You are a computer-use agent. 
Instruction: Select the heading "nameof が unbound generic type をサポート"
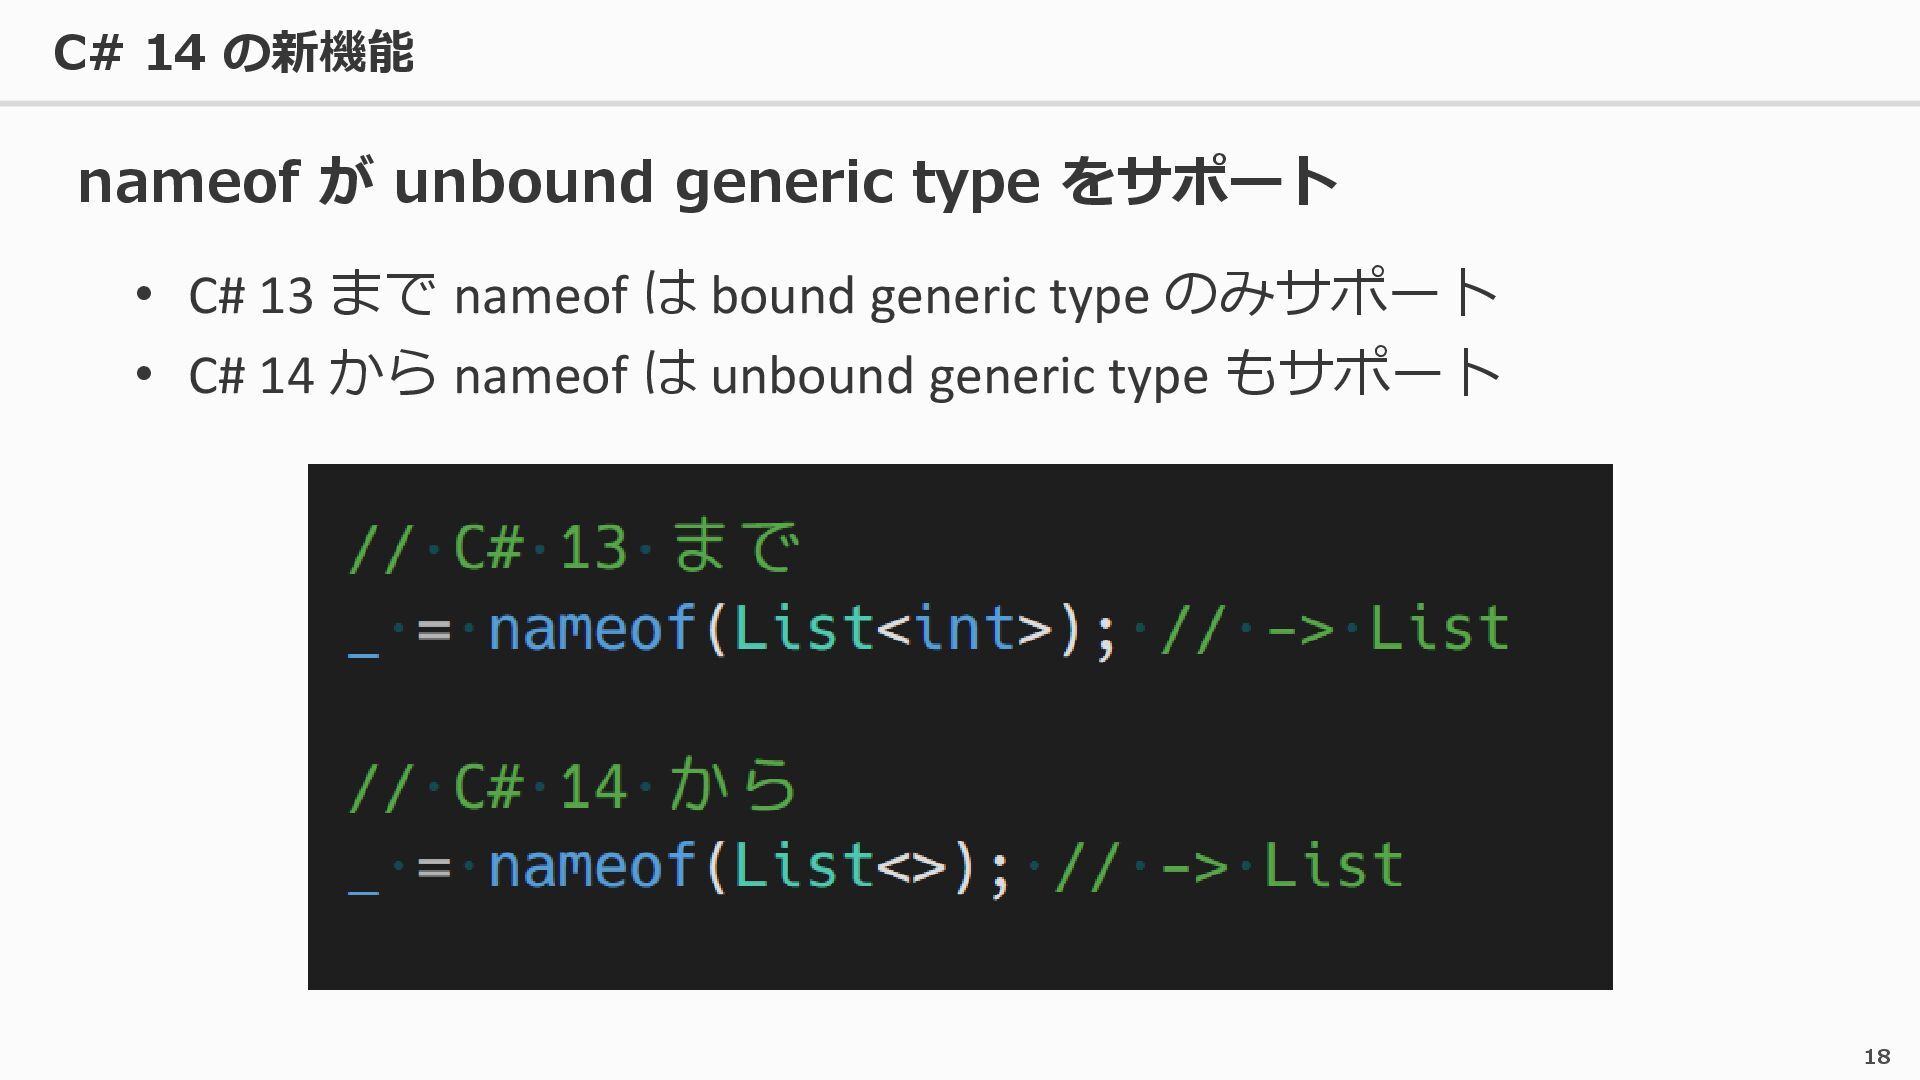(707, 182)
